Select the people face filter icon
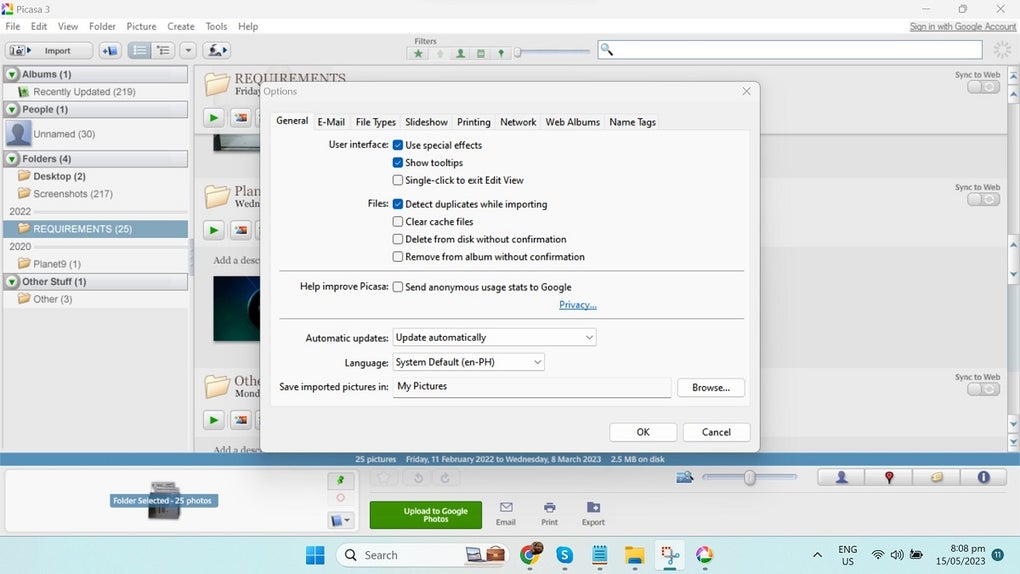This screenshot has width=1020, height=574. point(460,53)
